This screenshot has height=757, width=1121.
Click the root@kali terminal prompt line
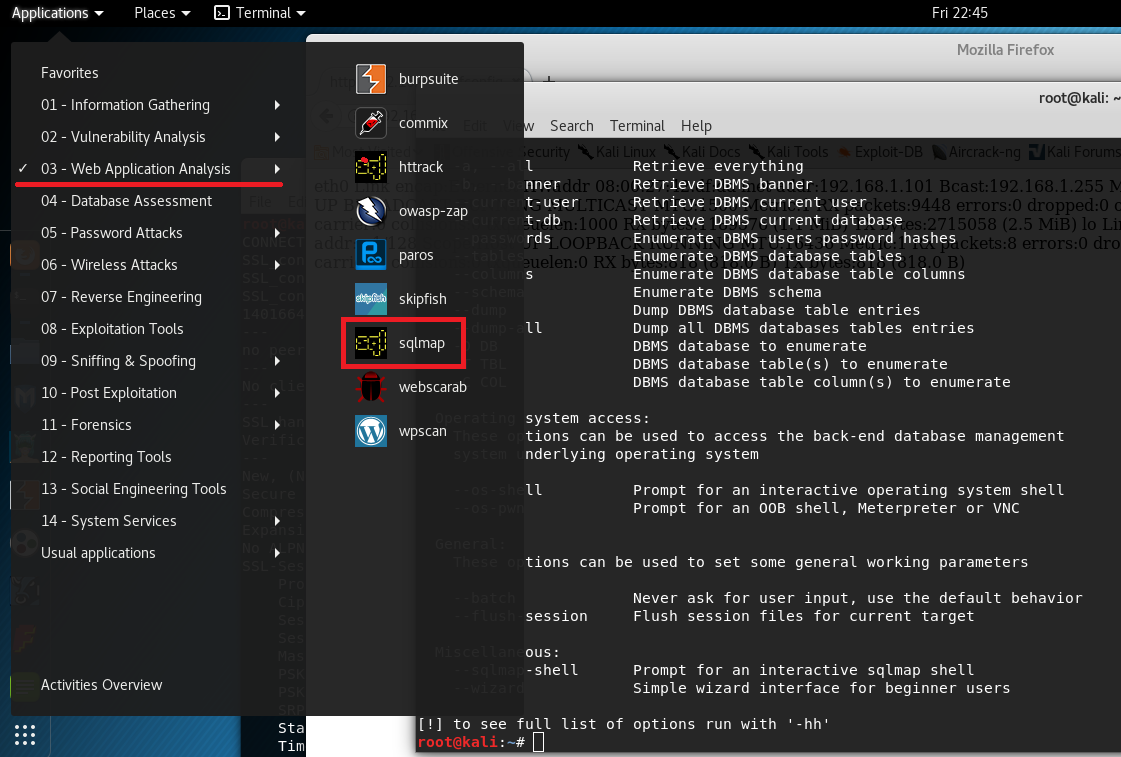tap(480, 742)
